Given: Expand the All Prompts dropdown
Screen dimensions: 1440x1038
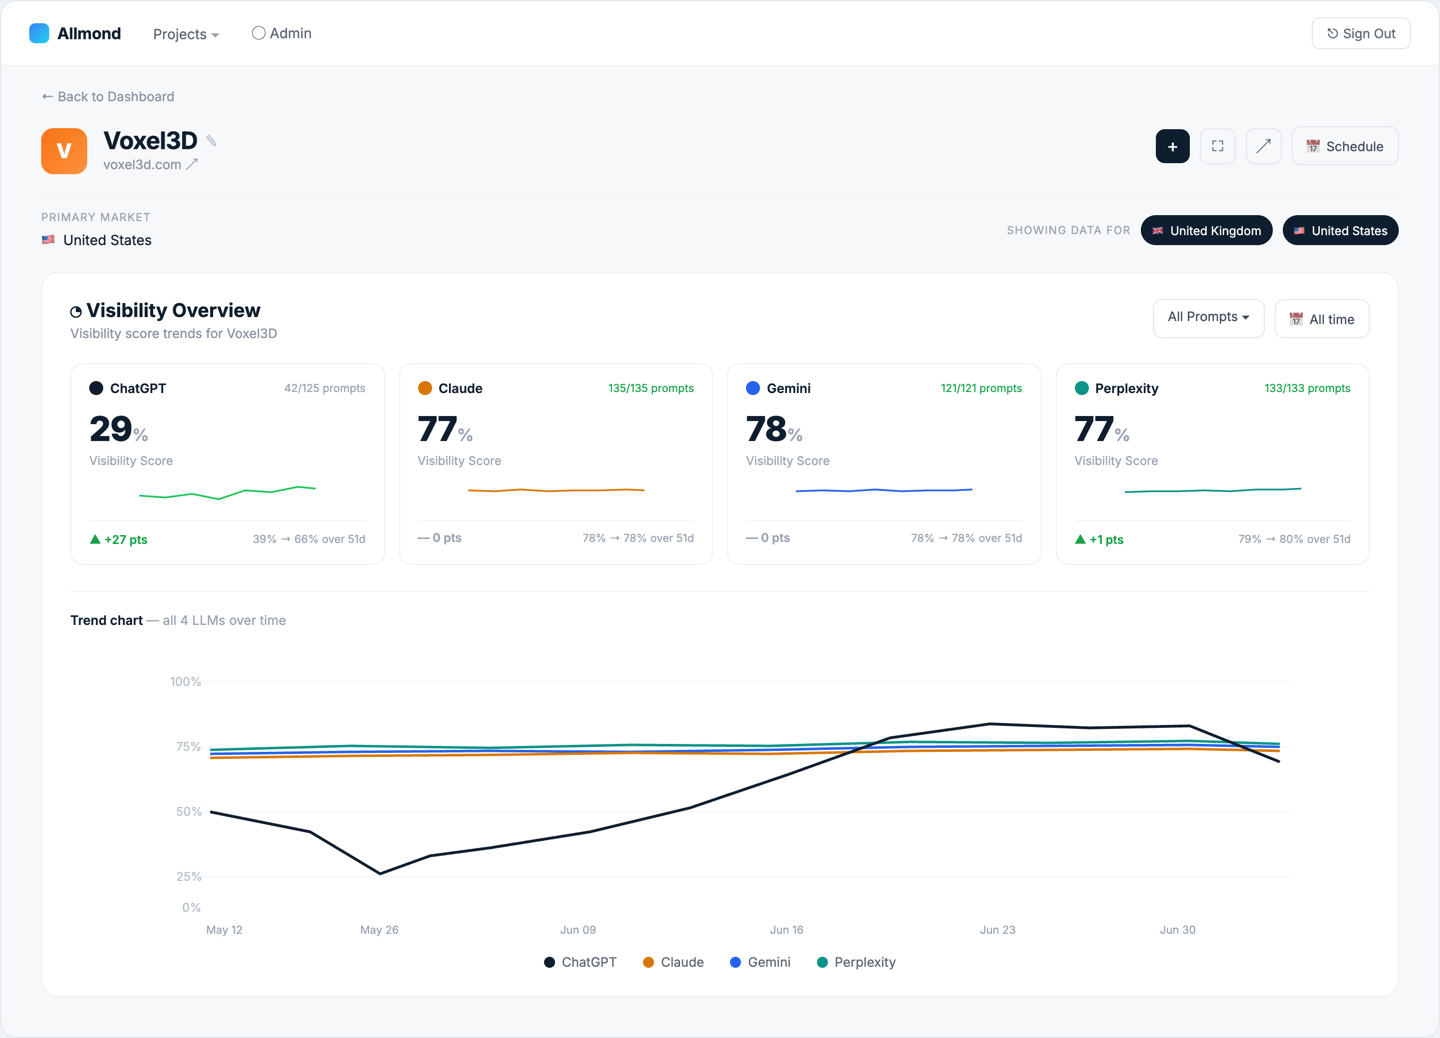Looking at the screenshot, I should tap(1209, 317).
